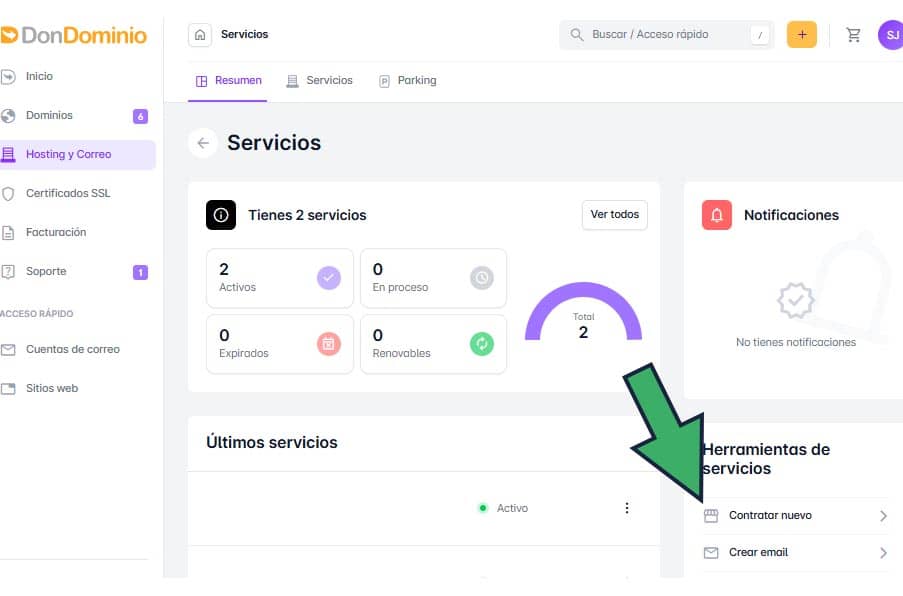Click the Buscar / Acceso rápido search field

pyautogui.click(x=660, y=35)
